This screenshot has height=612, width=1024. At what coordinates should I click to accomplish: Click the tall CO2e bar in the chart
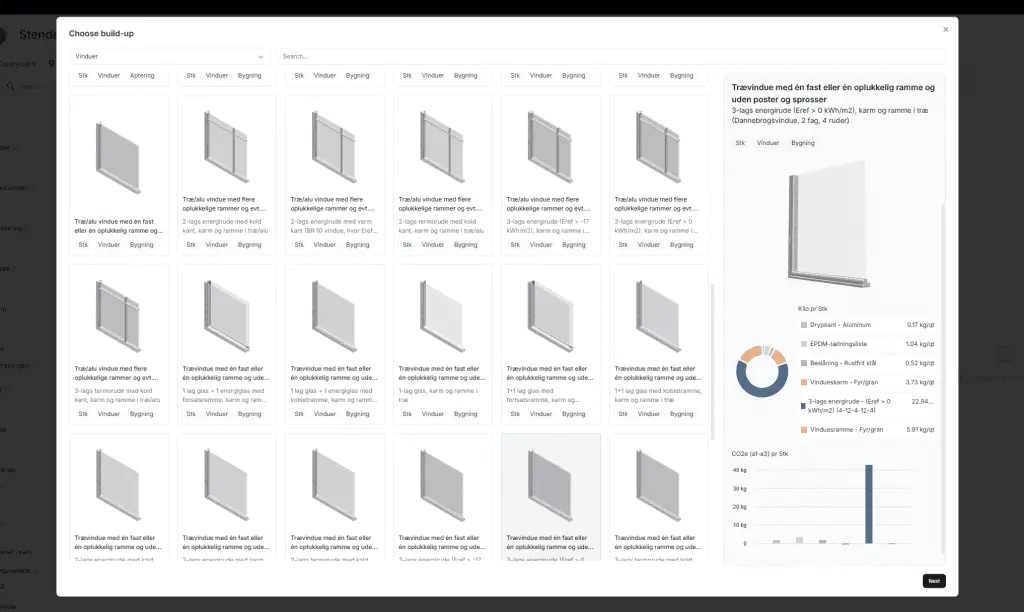pos(869,504)
